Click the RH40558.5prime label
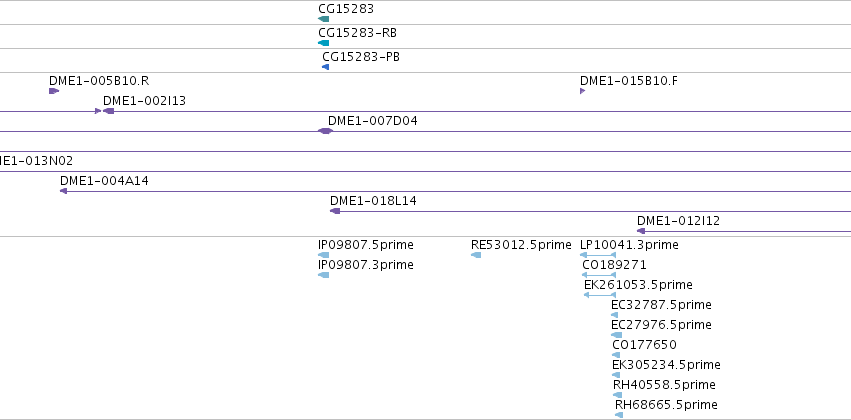This screenshot has height=420, width=851. tap(664, 385)
